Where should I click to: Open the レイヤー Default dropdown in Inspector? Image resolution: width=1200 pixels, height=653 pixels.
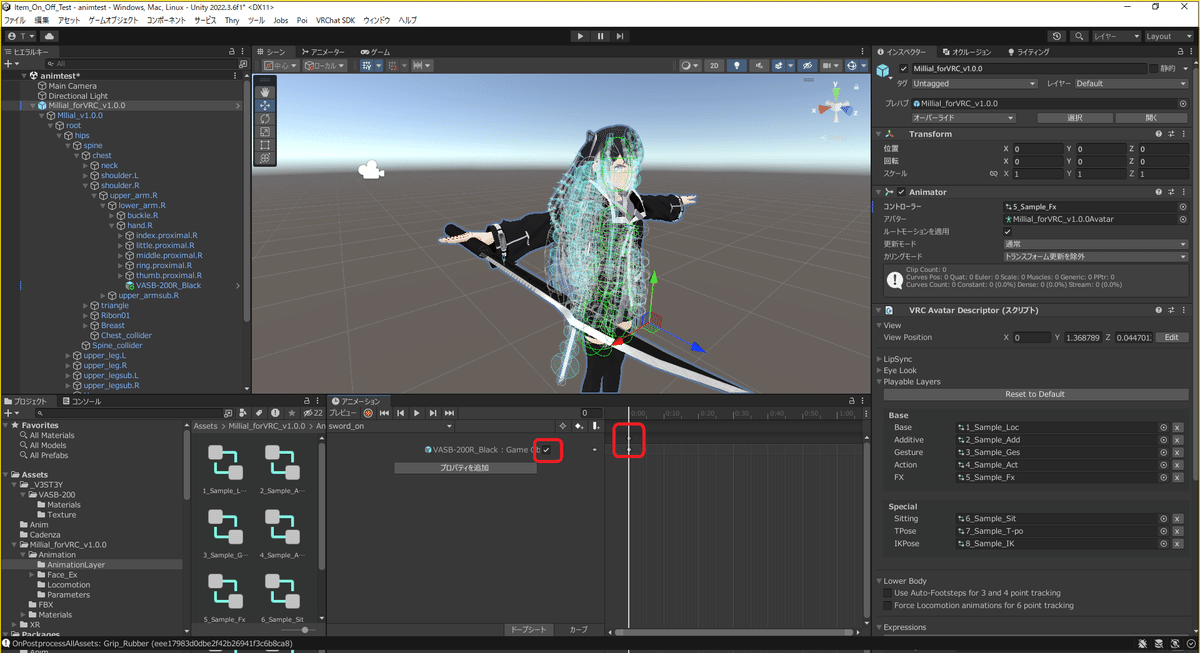(1131, 84)
